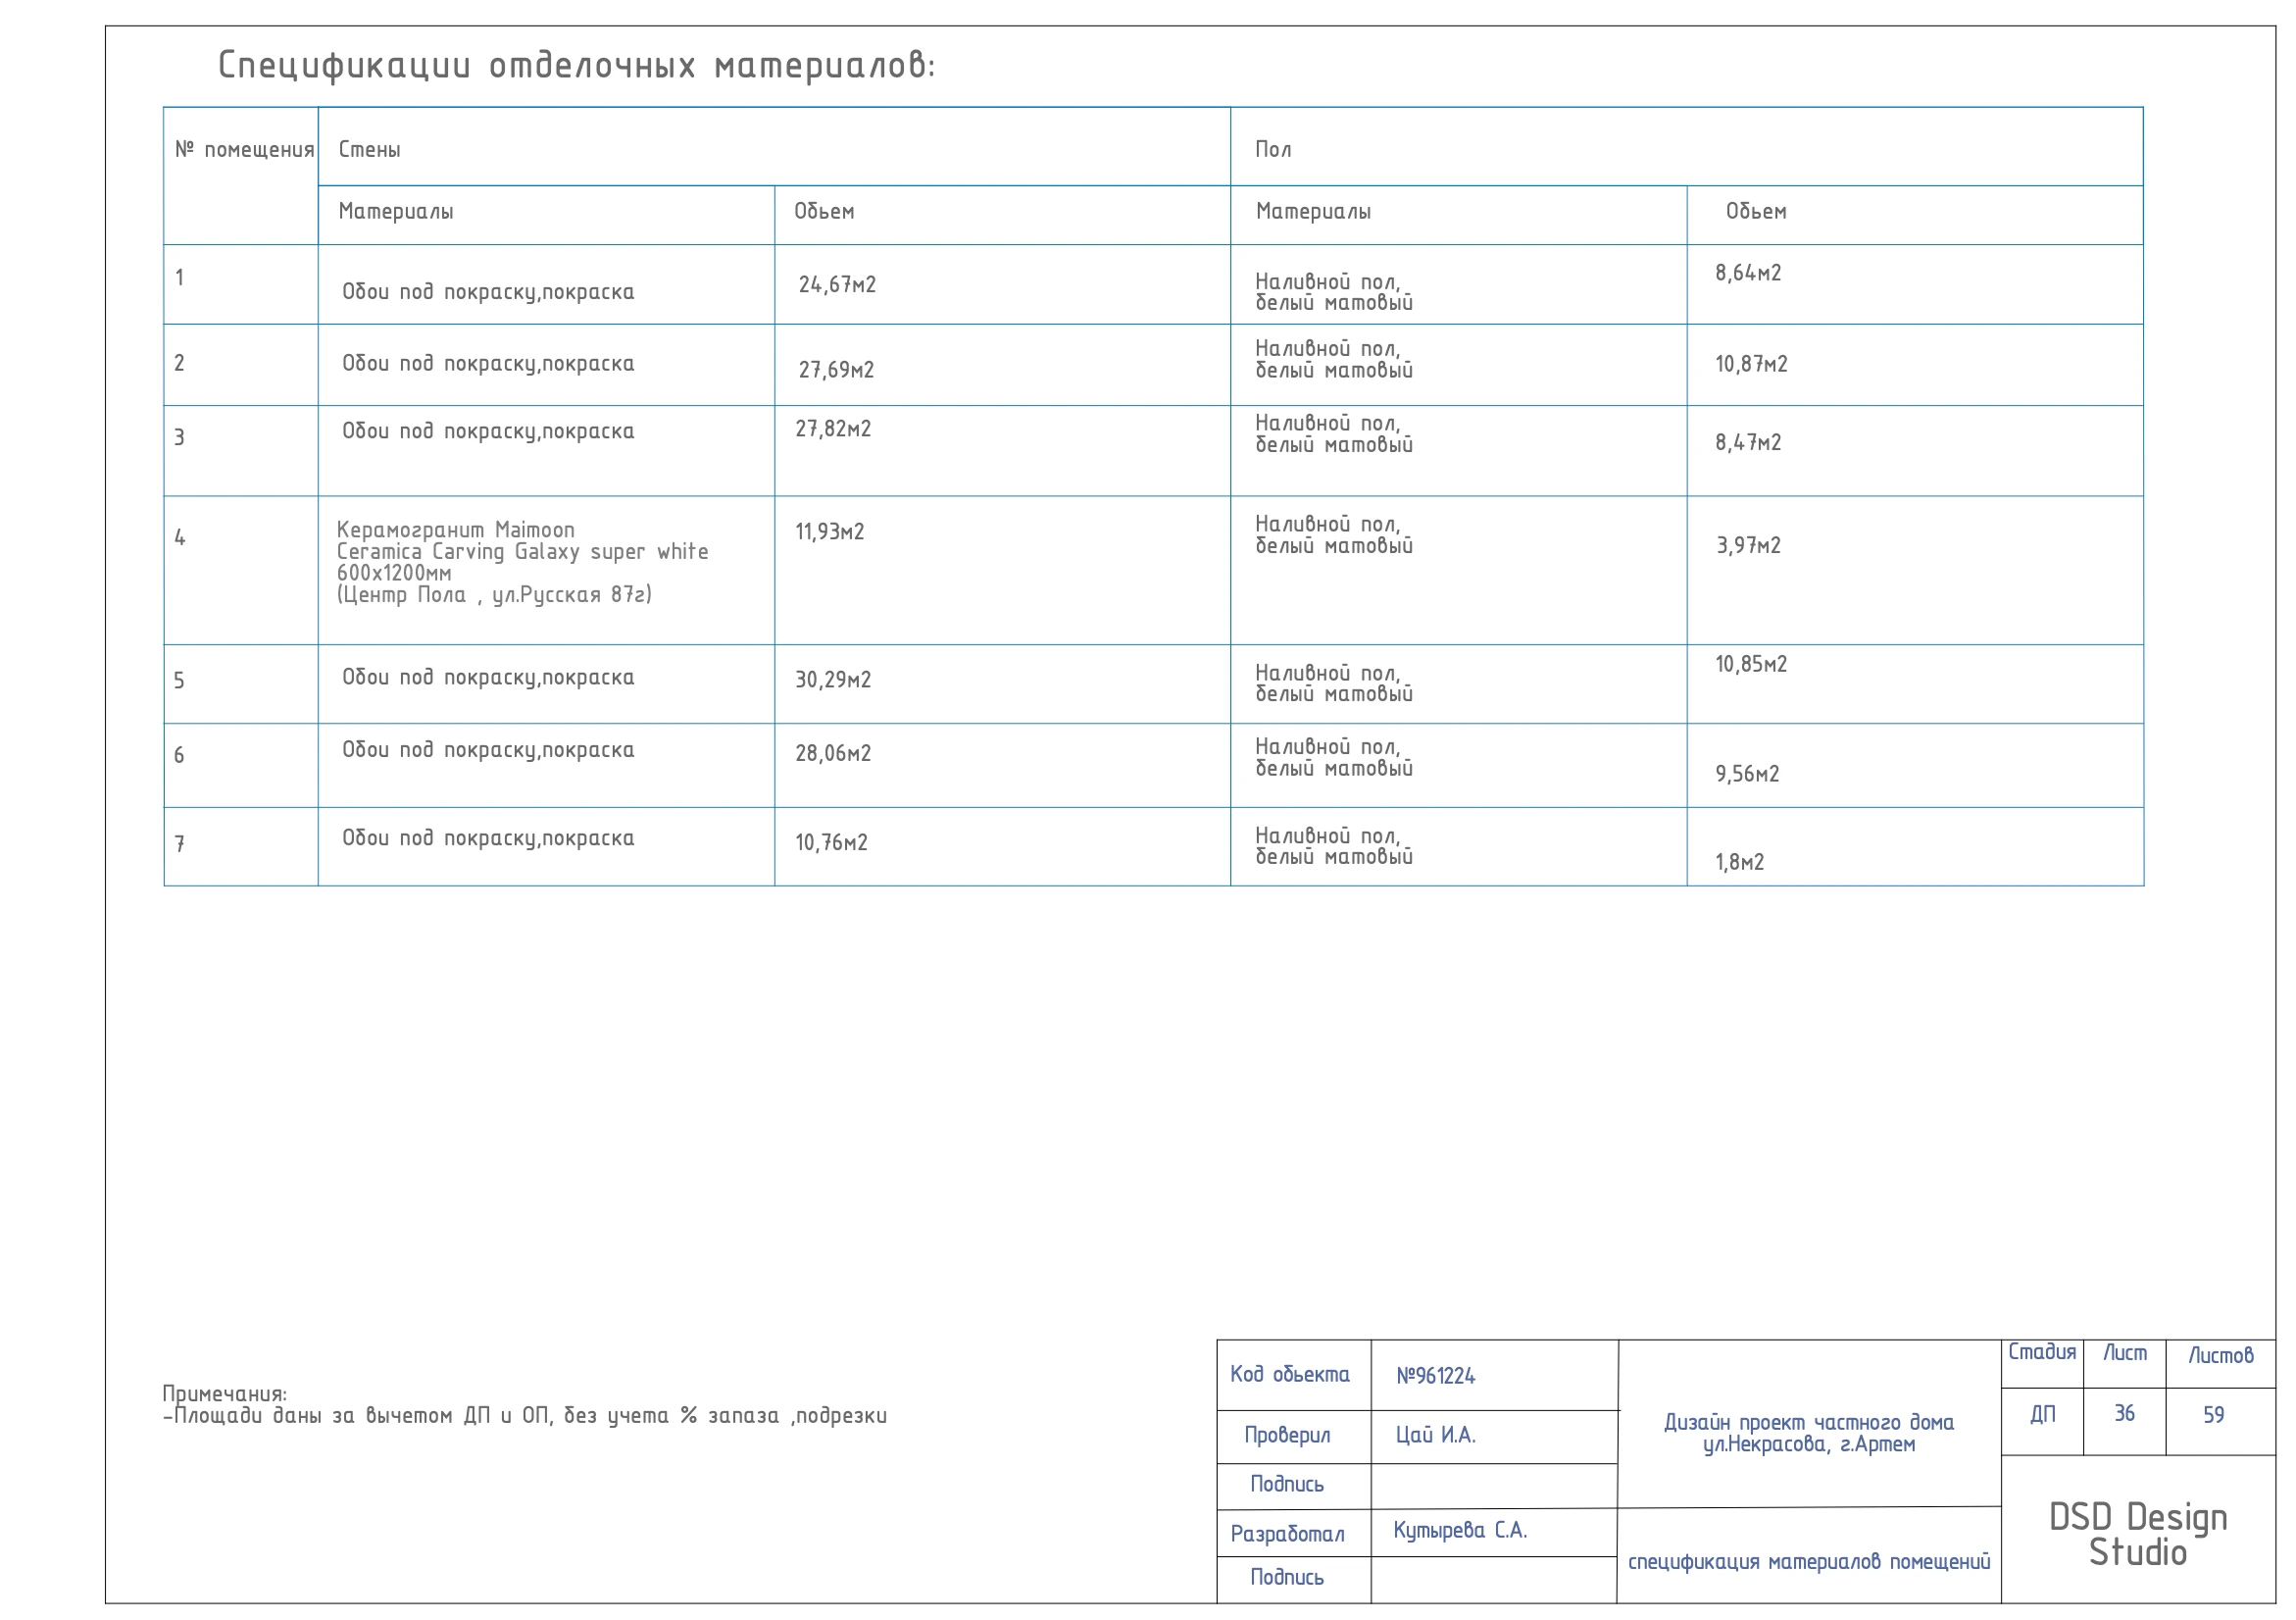This screenshot has height=1620, width=2296.
Task: Select the '28,06м2' cell in row 6
Action: point(833,754)
